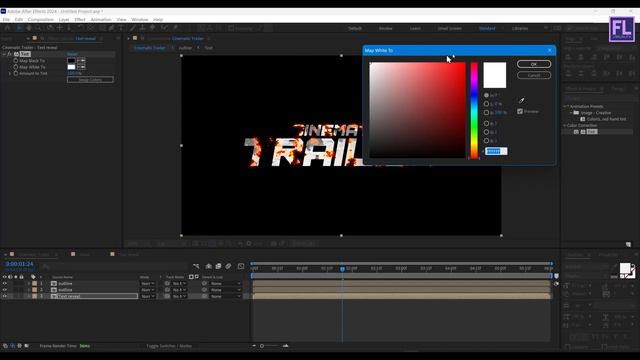The height and width of the screenshot is (360, 640).
Task: Collapse the Image - Creative folder
Action: (571, 113)
